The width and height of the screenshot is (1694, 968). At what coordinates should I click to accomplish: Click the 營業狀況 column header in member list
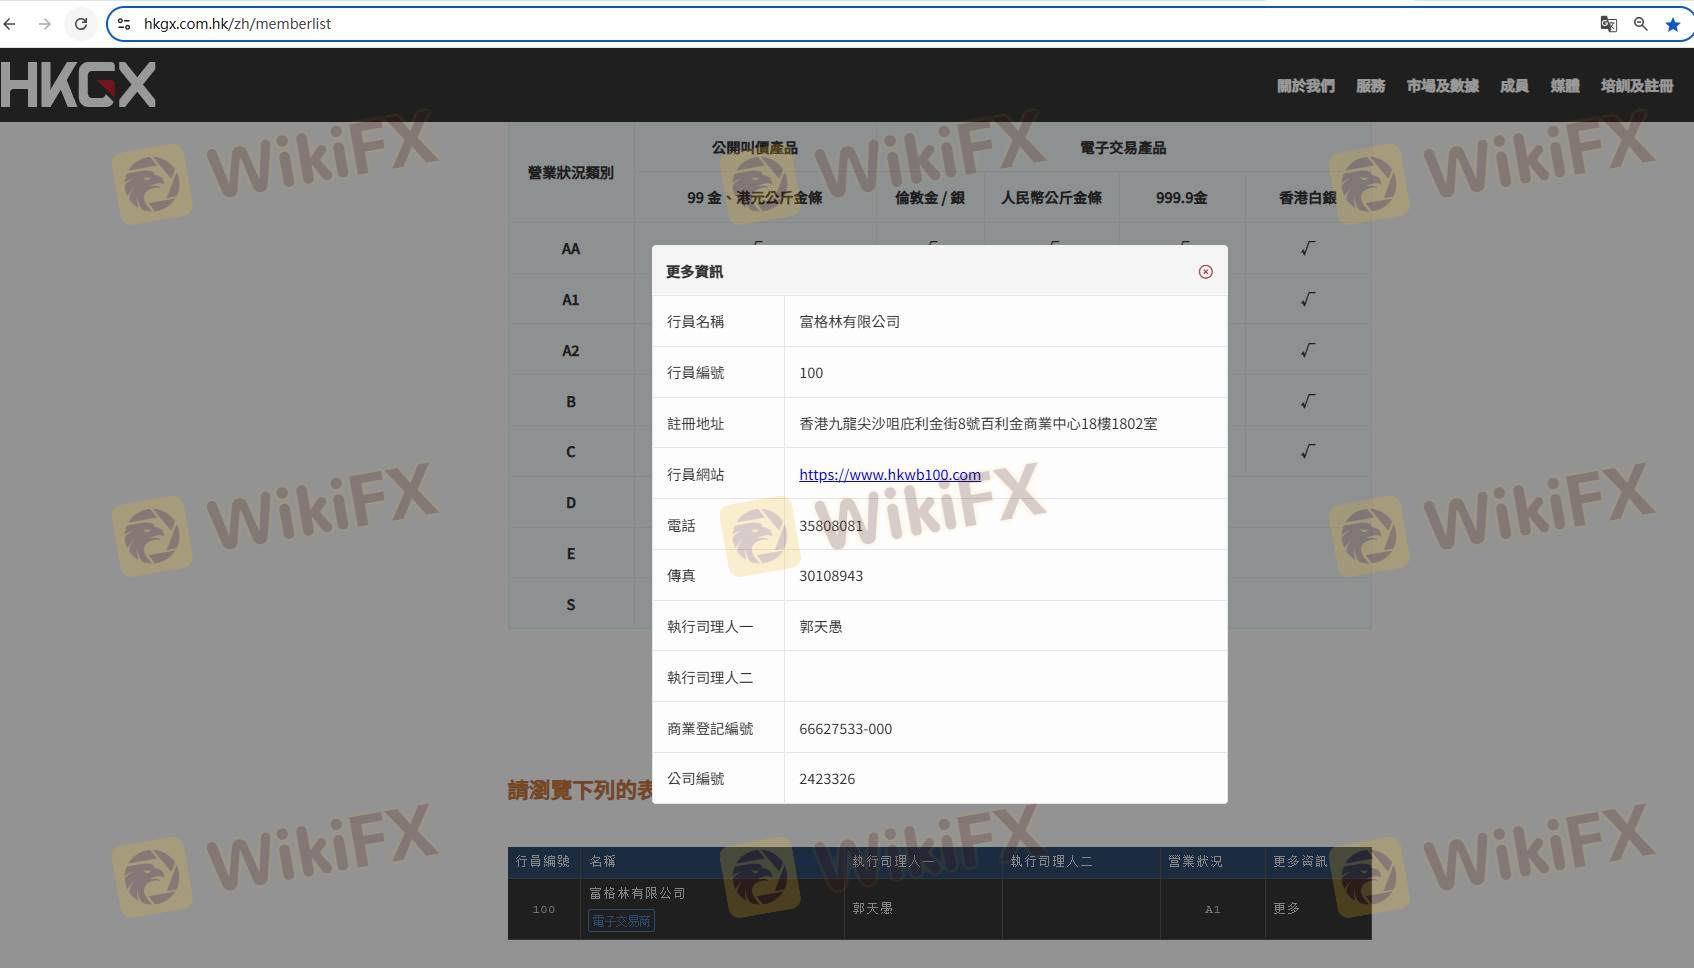pos(1195,862)
